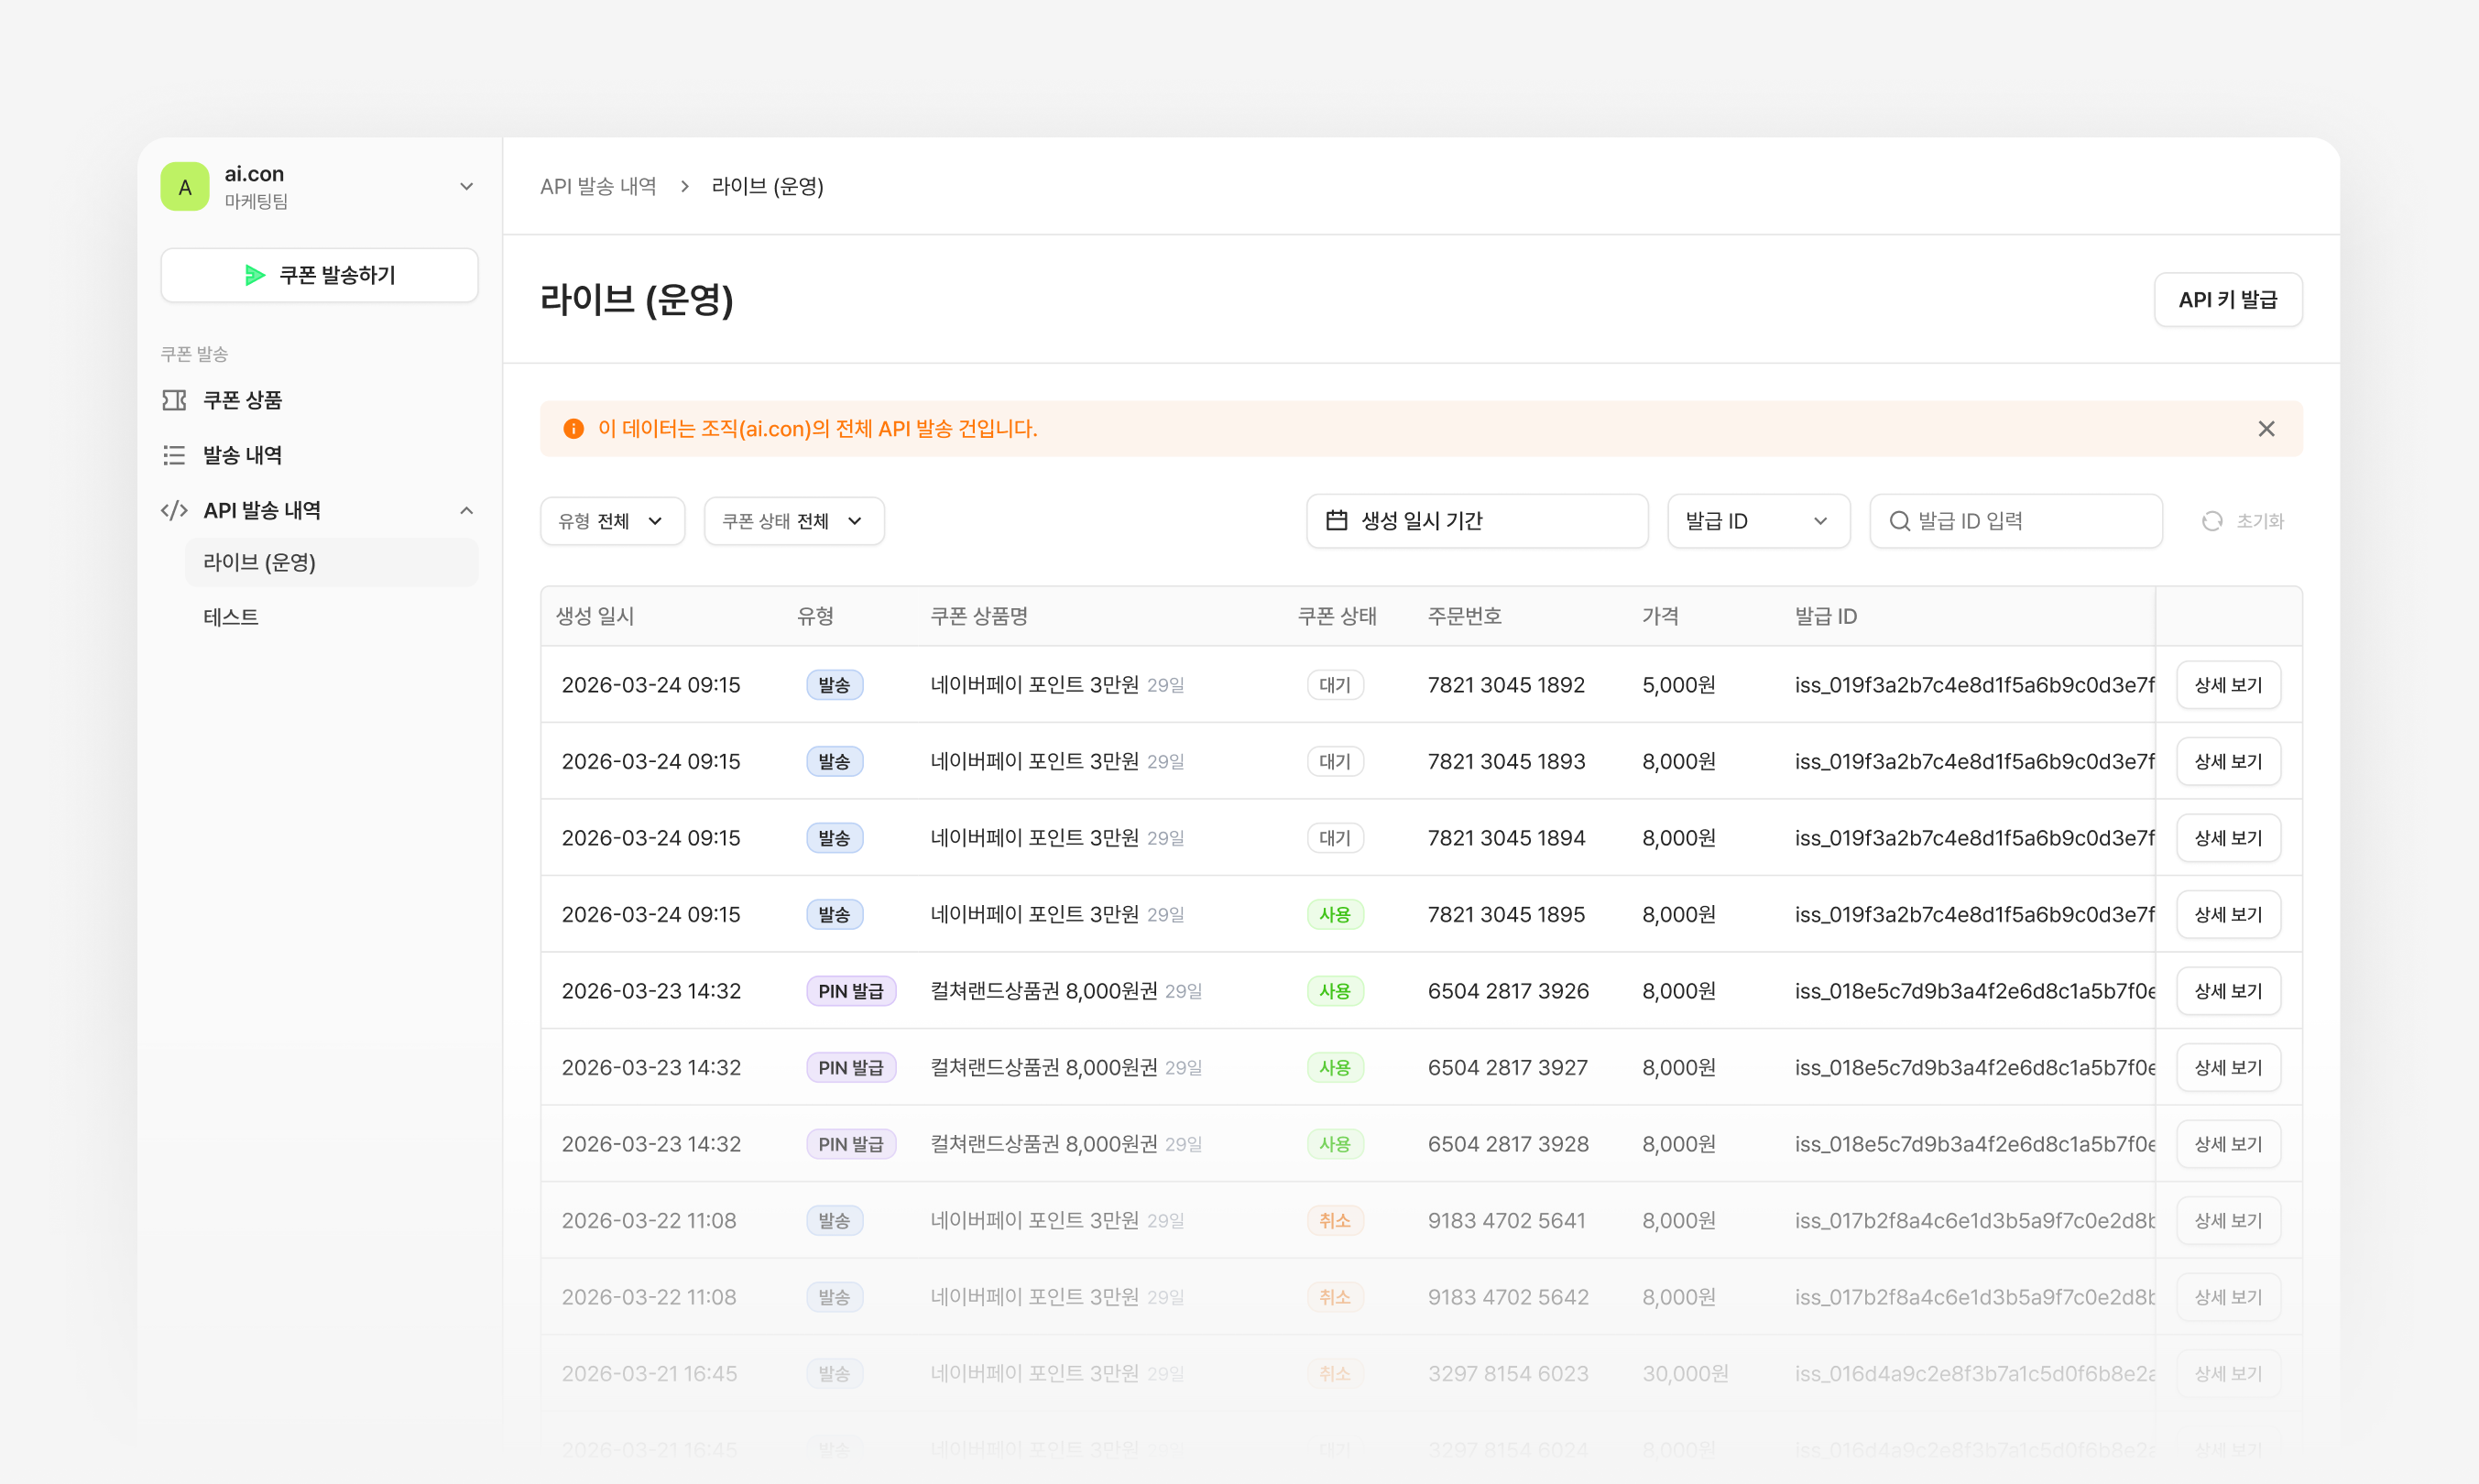This screenshot has width=2479, height=1484.
Task: Click the 취소 badge for order 9183 4702 5641
Action: pyautogui.click(x=1335, y=1220)
